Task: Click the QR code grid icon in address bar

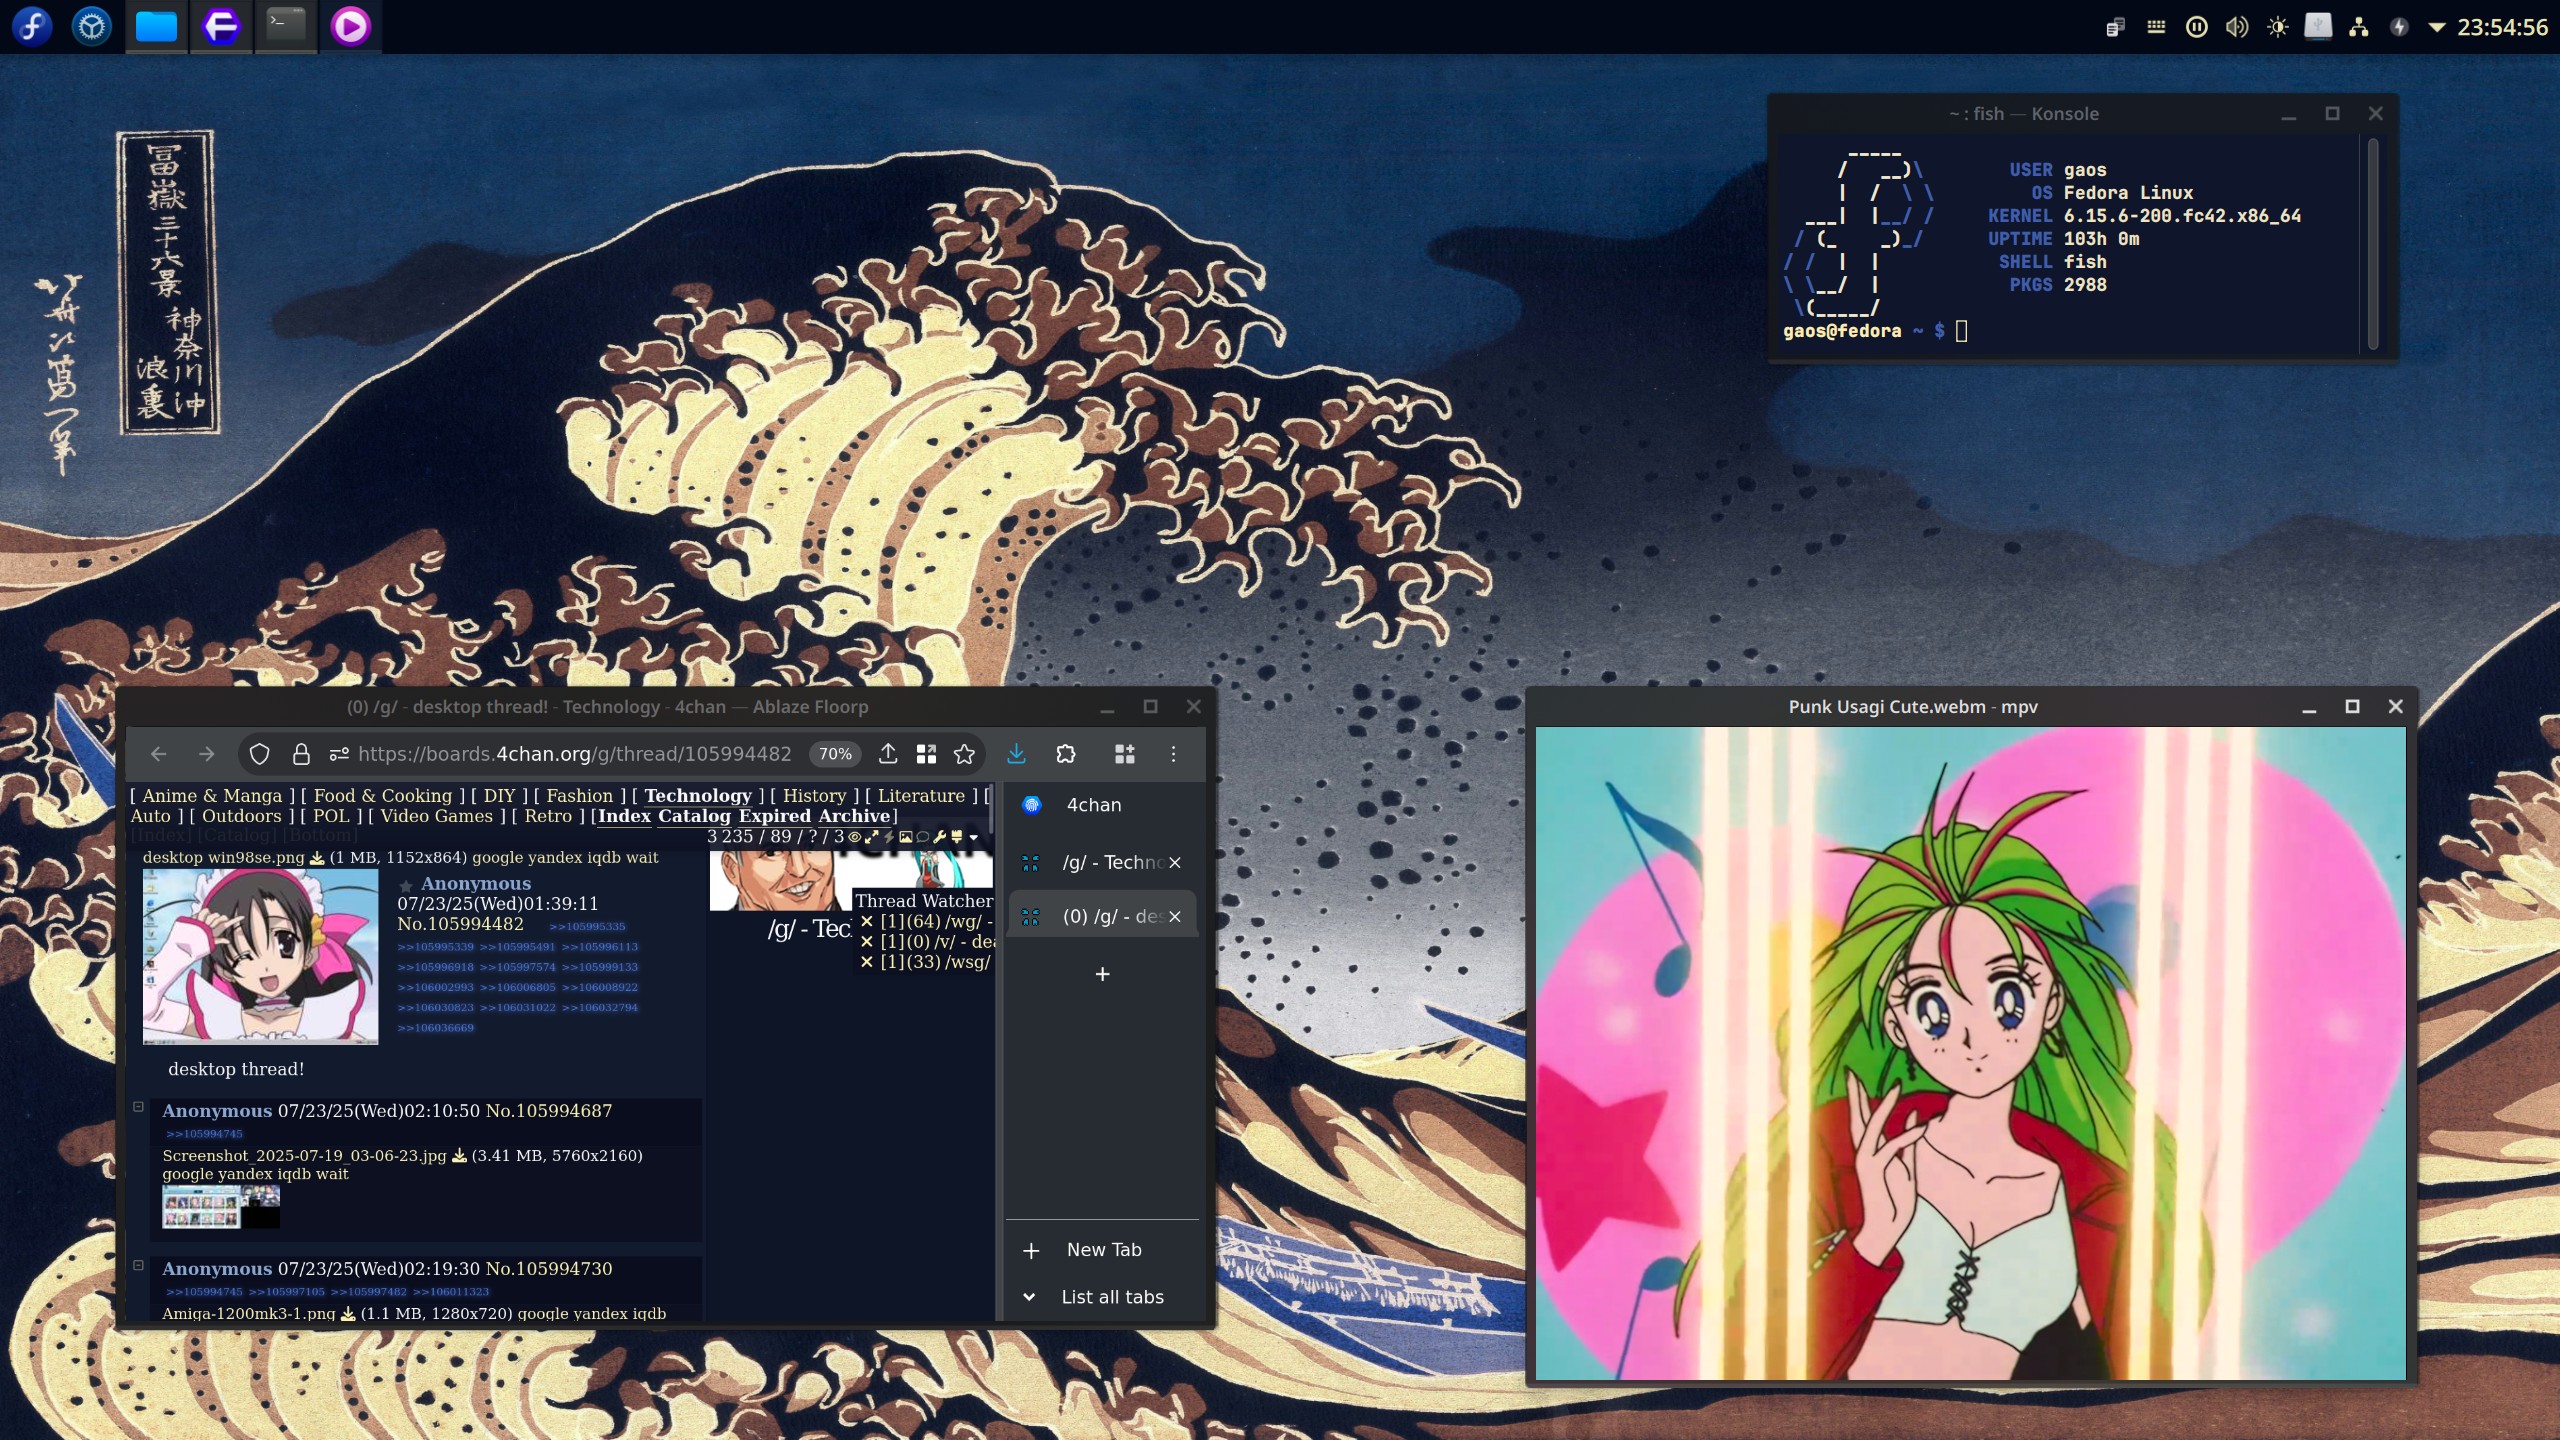Action: click(x=926, y=754)
